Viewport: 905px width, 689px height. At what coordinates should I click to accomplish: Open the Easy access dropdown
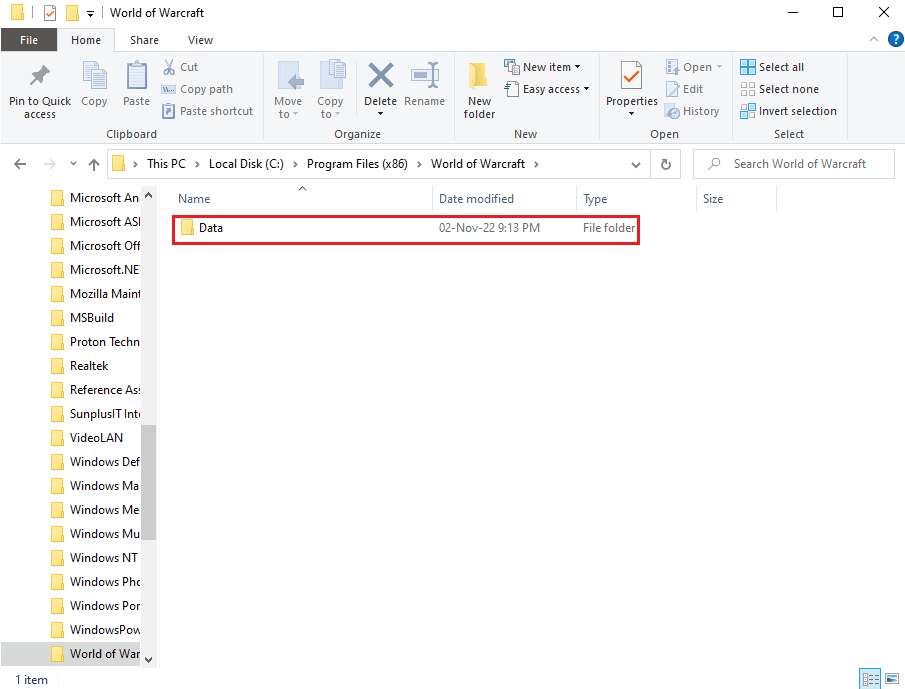547,89
